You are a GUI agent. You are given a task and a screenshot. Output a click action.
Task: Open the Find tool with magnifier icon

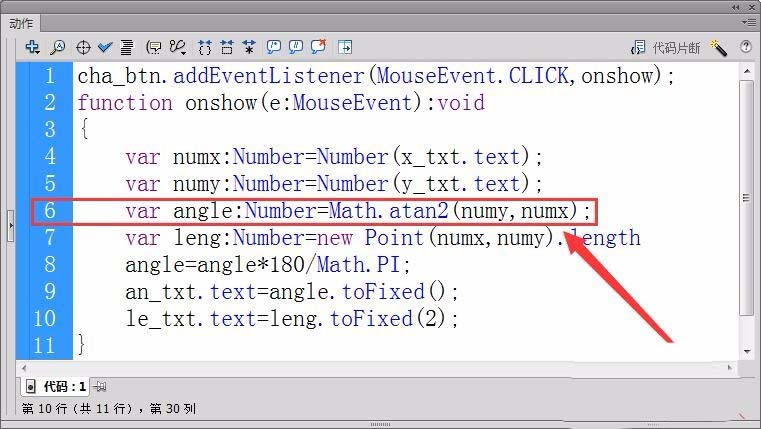tap(58, 47)
